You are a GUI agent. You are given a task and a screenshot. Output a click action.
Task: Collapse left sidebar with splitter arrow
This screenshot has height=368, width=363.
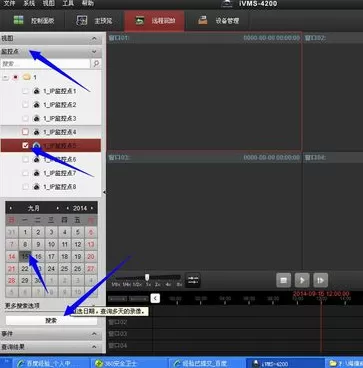[x=104, y=192]
